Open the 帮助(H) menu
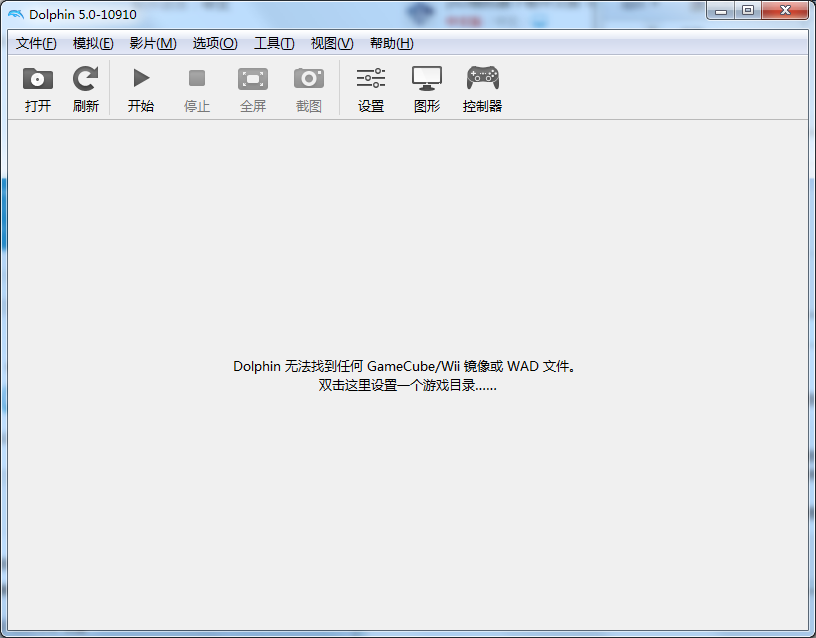The height and width of the screenshot is (638, 816). [391, 43]
